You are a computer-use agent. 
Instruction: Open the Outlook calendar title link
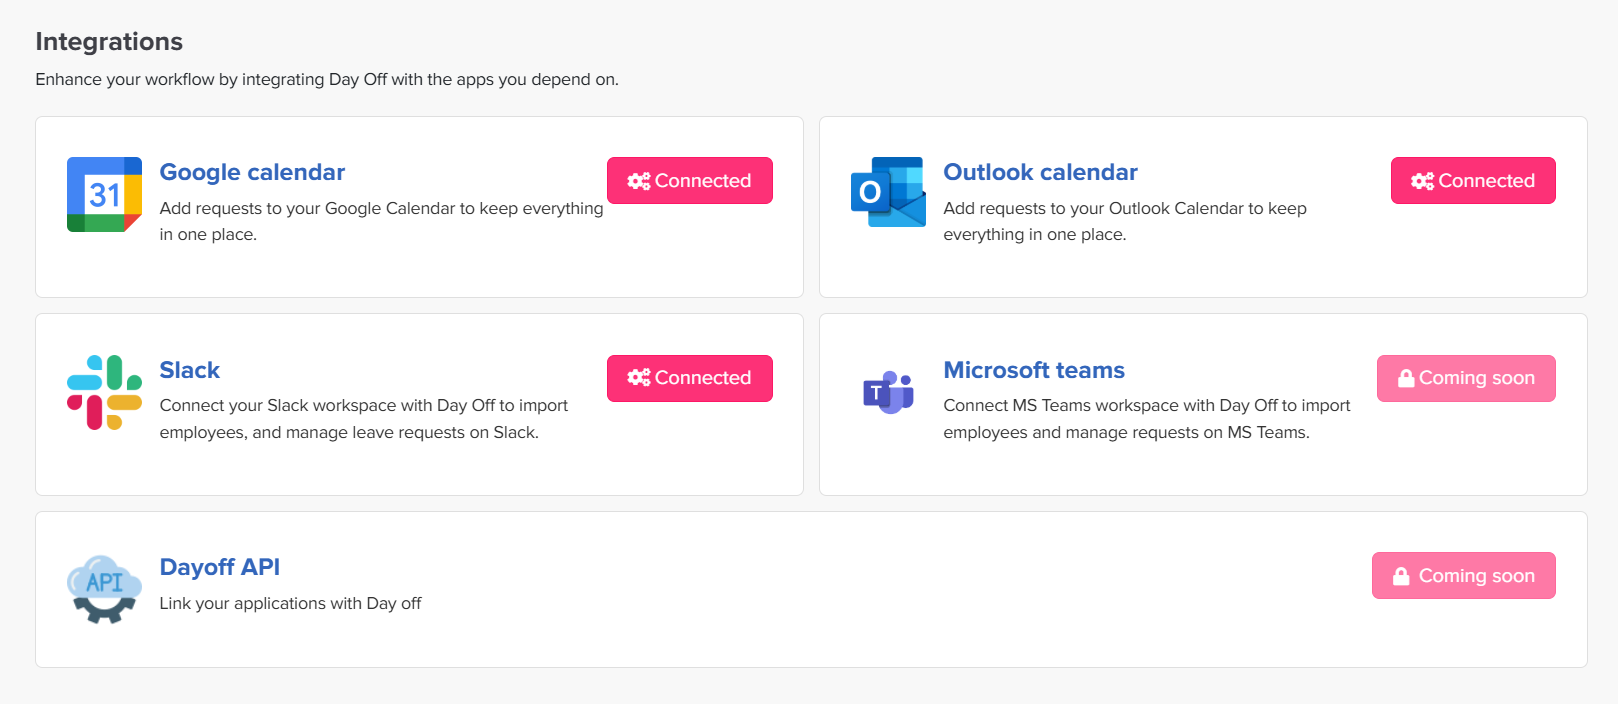point(1040,172)
